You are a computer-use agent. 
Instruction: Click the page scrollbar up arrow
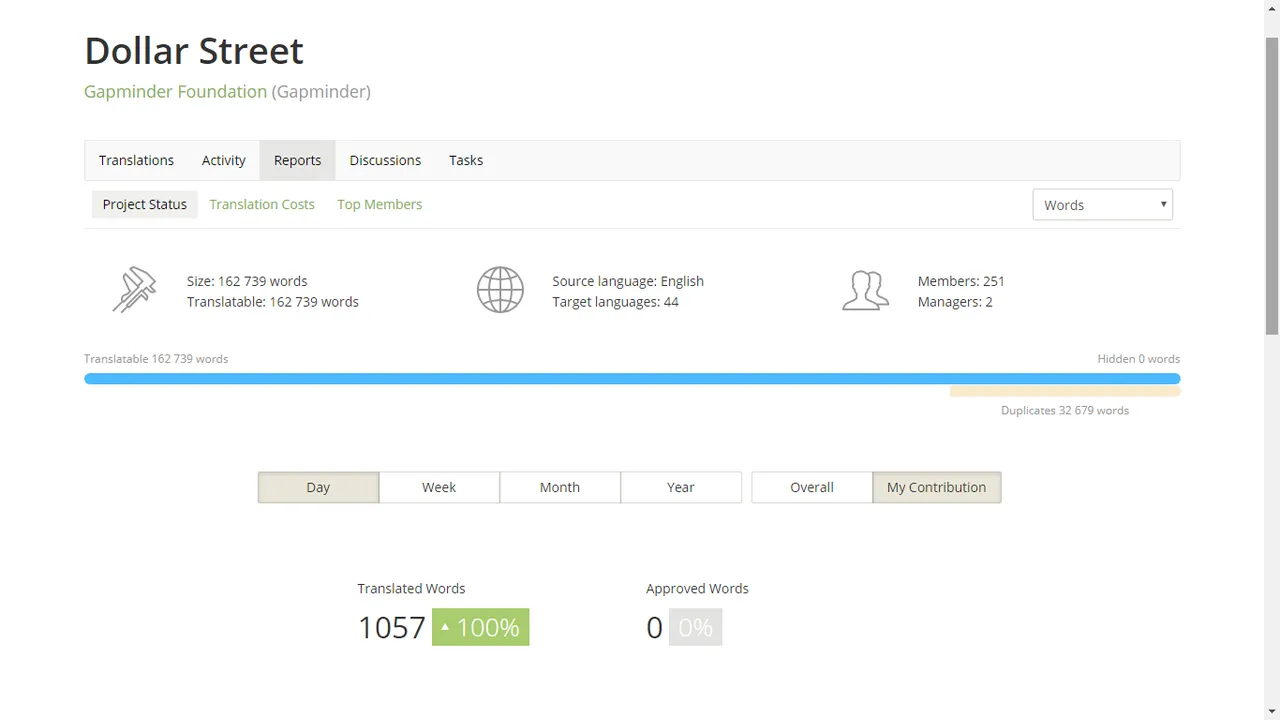tap(1272, 8)
